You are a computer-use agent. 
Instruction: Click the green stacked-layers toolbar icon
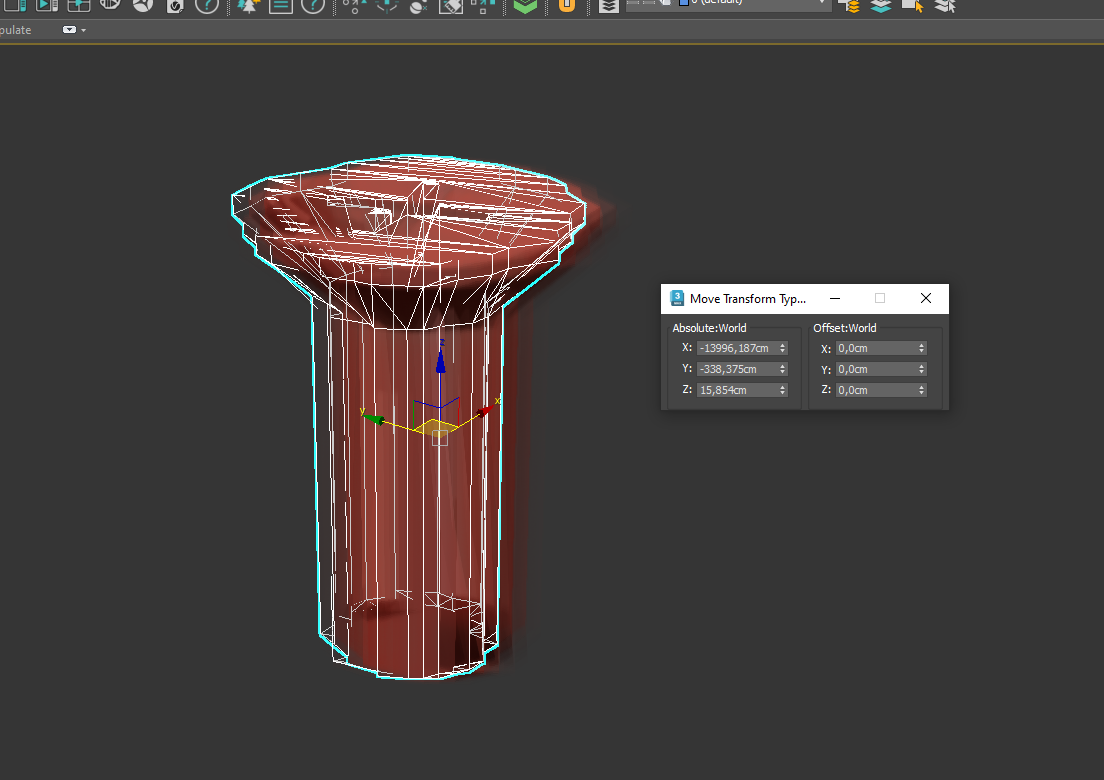tap(525, 5)
